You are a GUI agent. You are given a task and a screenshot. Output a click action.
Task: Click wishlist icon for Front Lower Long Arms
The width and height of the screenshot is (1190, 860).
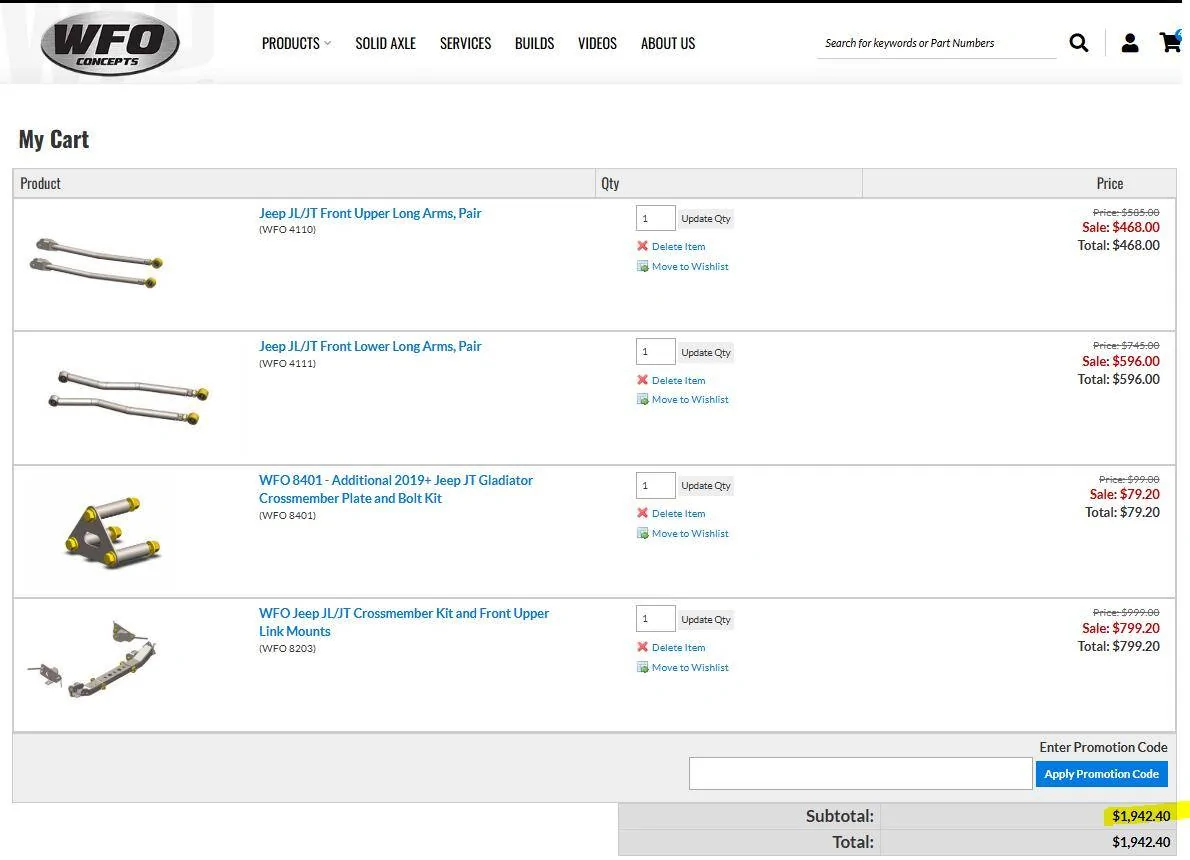coord(642,399)
